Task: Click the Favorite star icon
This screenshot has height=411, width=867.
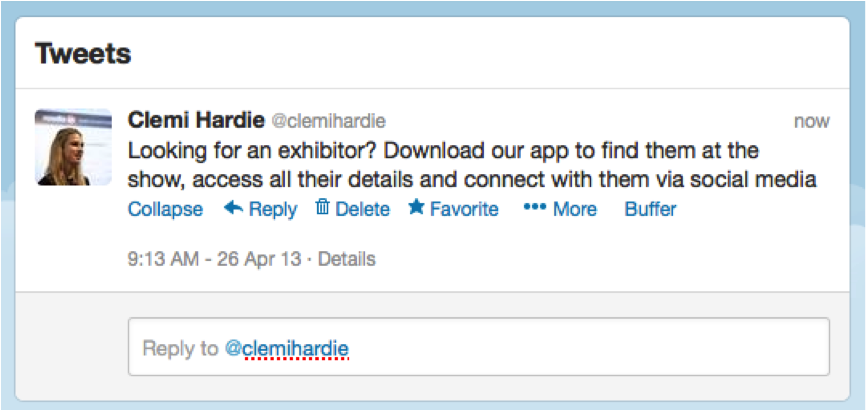Action: [416, 208]
